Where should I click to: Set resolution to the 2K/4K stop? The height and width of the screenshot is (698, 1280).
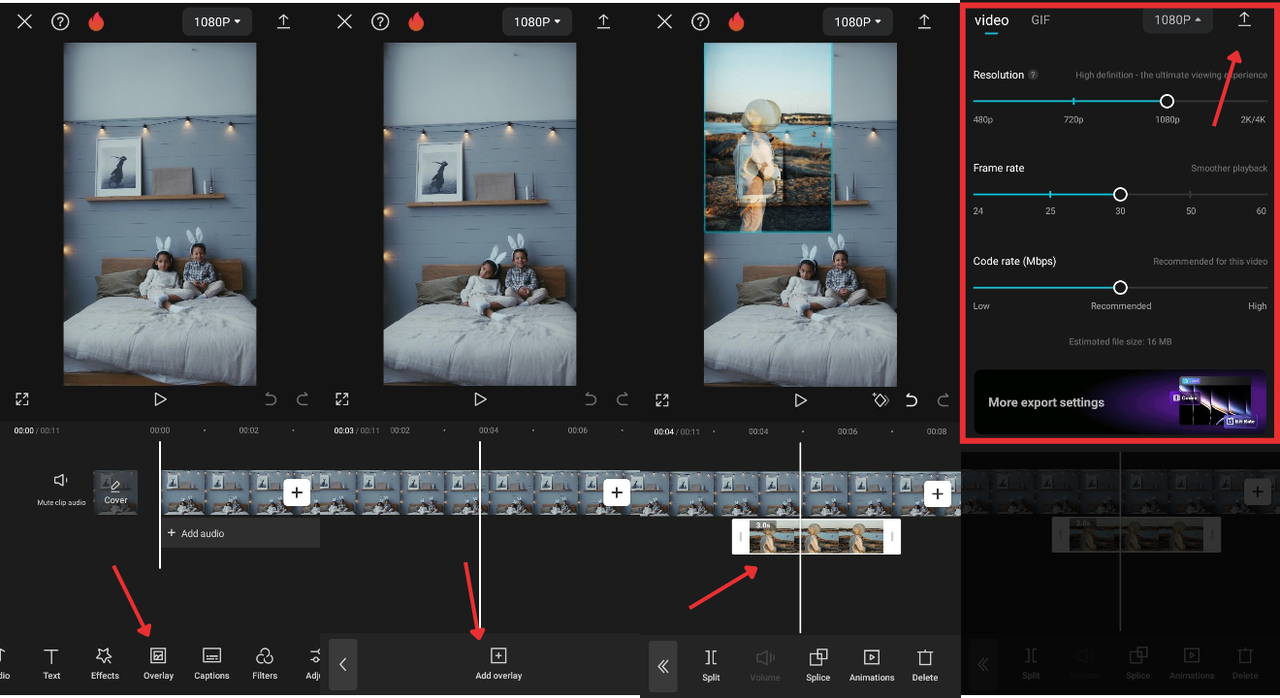tap(1265, 101)
